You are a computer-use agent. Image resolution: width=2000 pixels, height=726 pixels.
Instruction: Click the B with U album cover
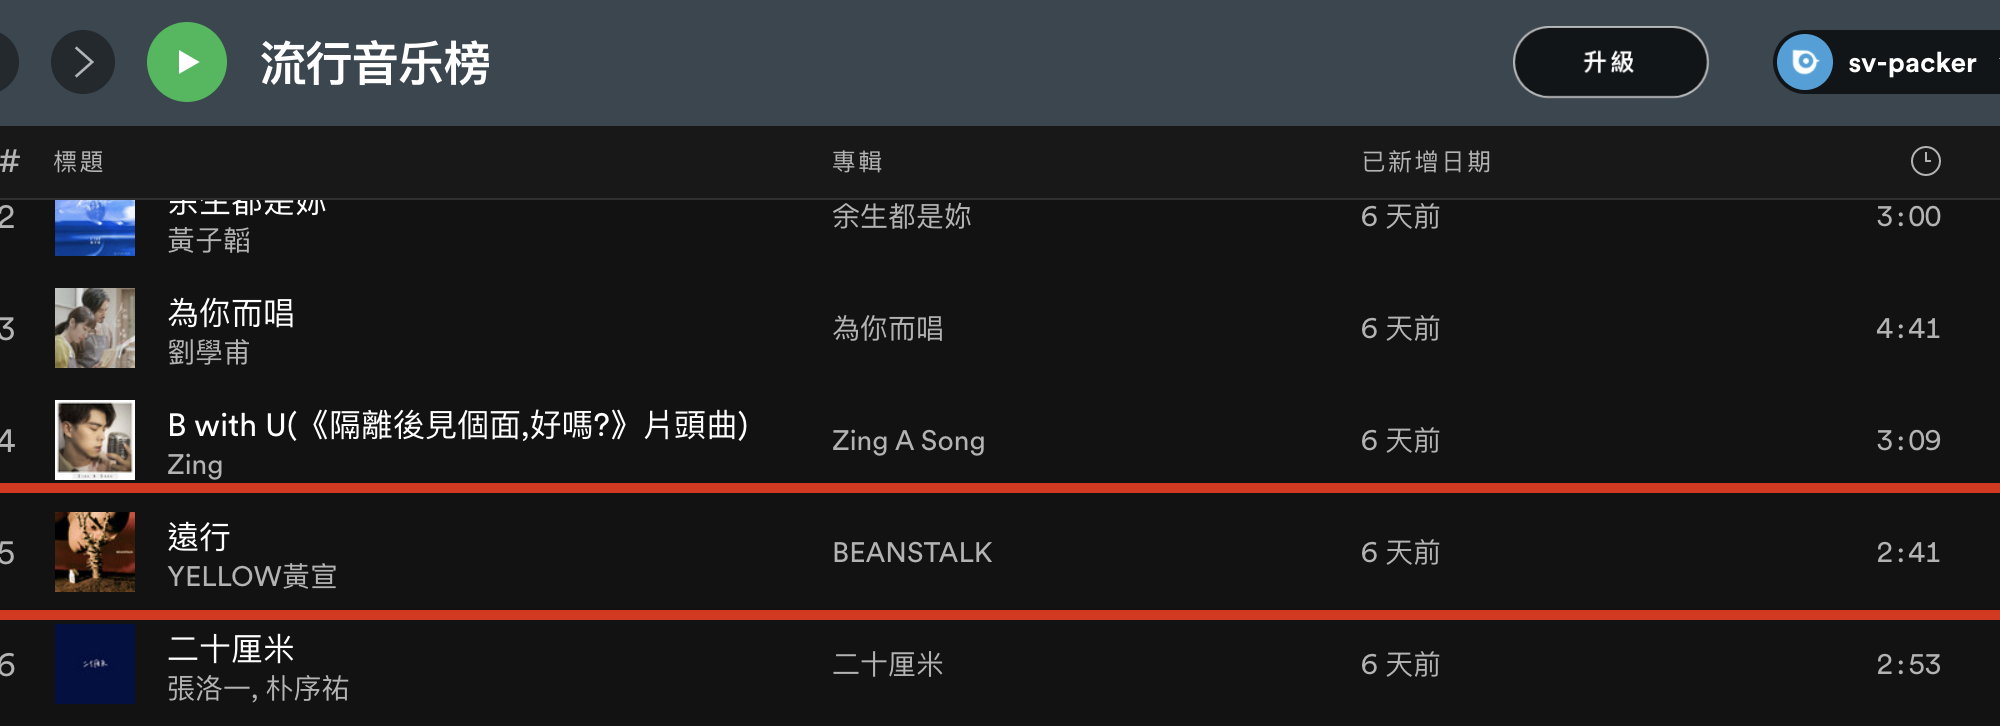coord(95,440)
